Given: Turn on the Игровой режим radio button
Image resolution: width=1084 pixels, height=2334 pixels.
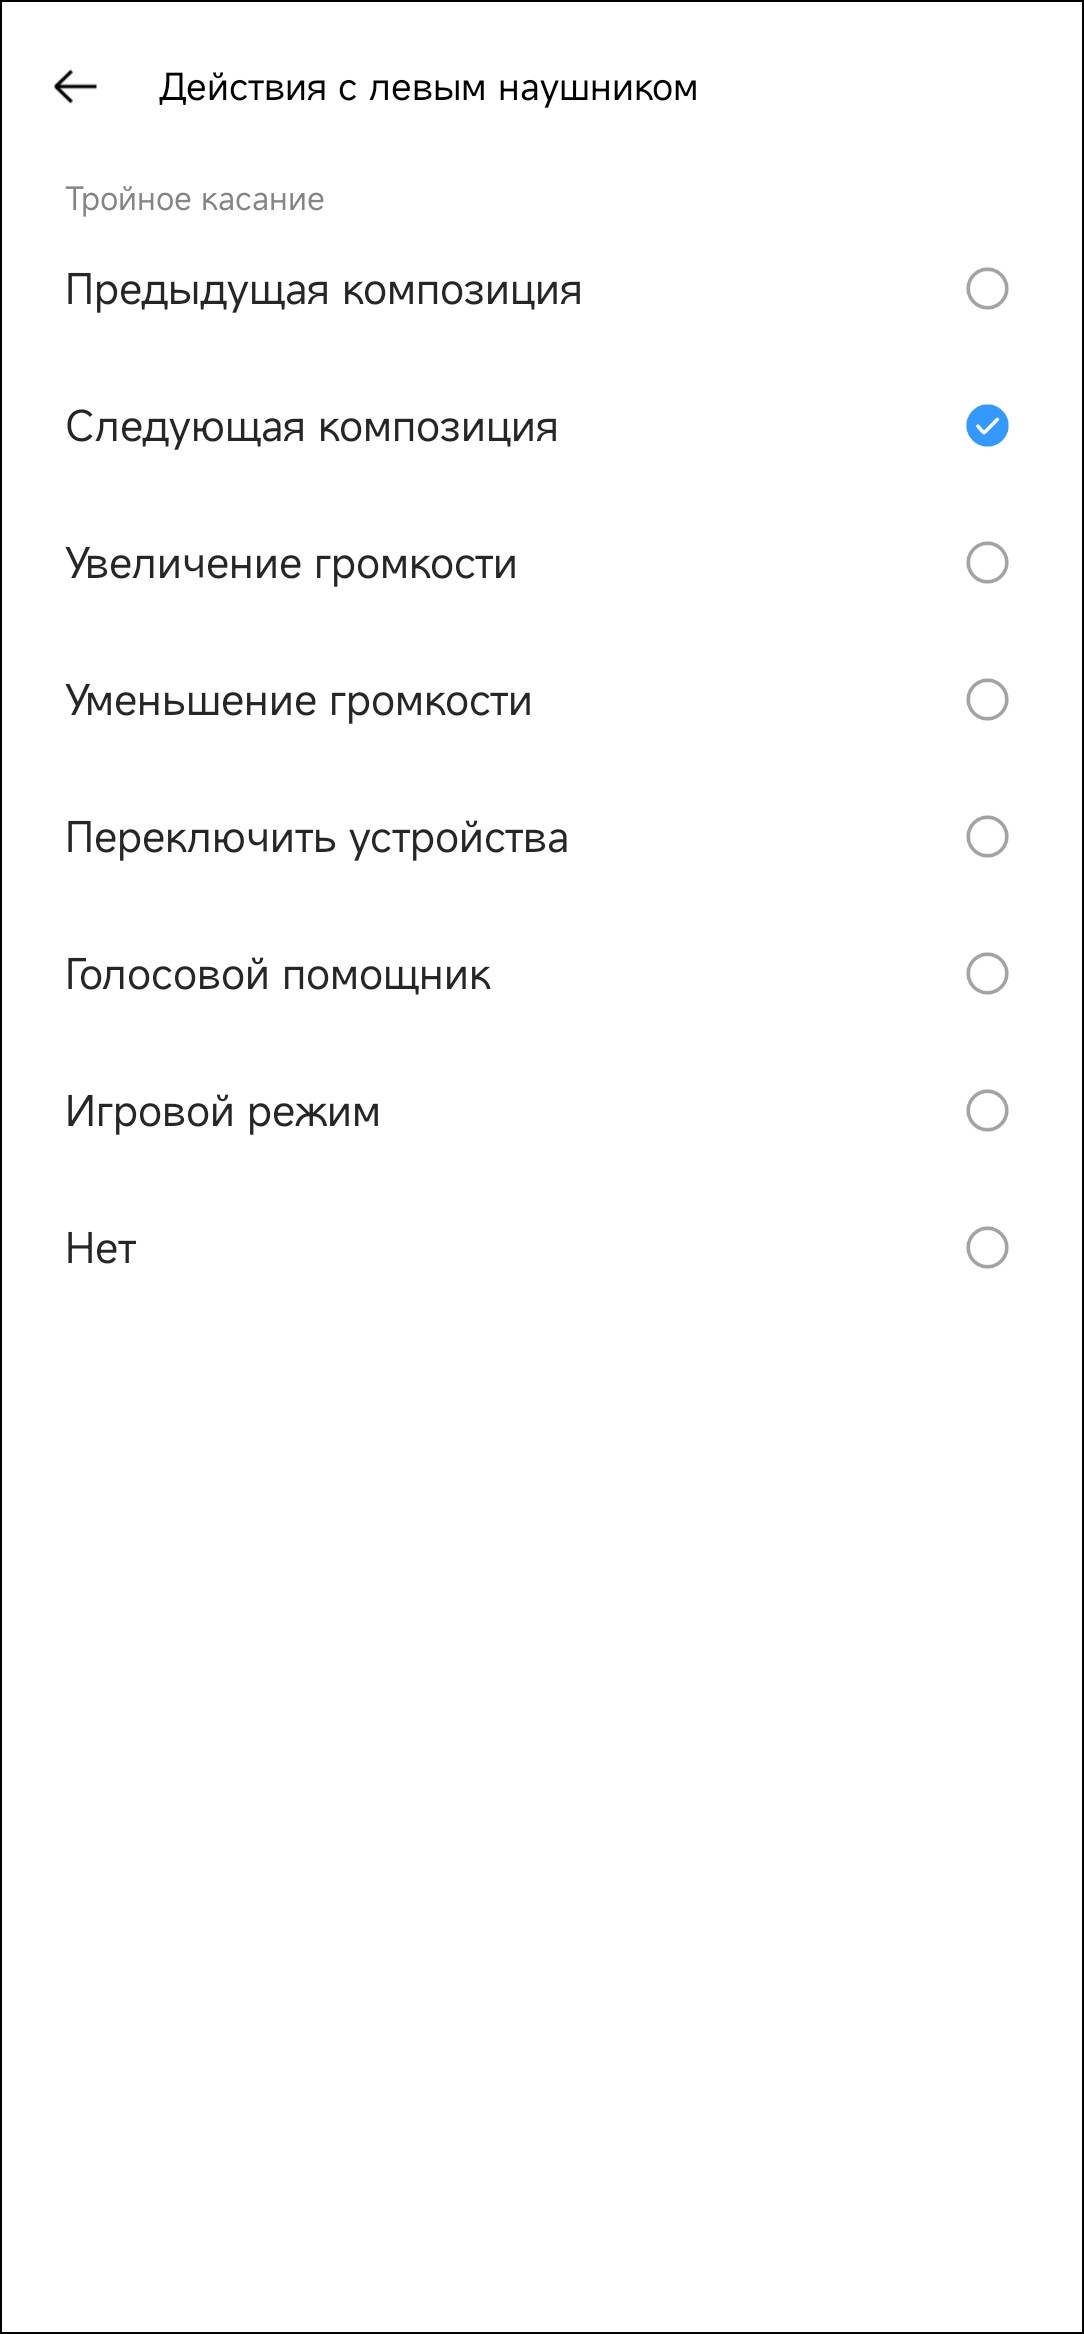Looking at the screenshot, I should (x=986, y=1111).
